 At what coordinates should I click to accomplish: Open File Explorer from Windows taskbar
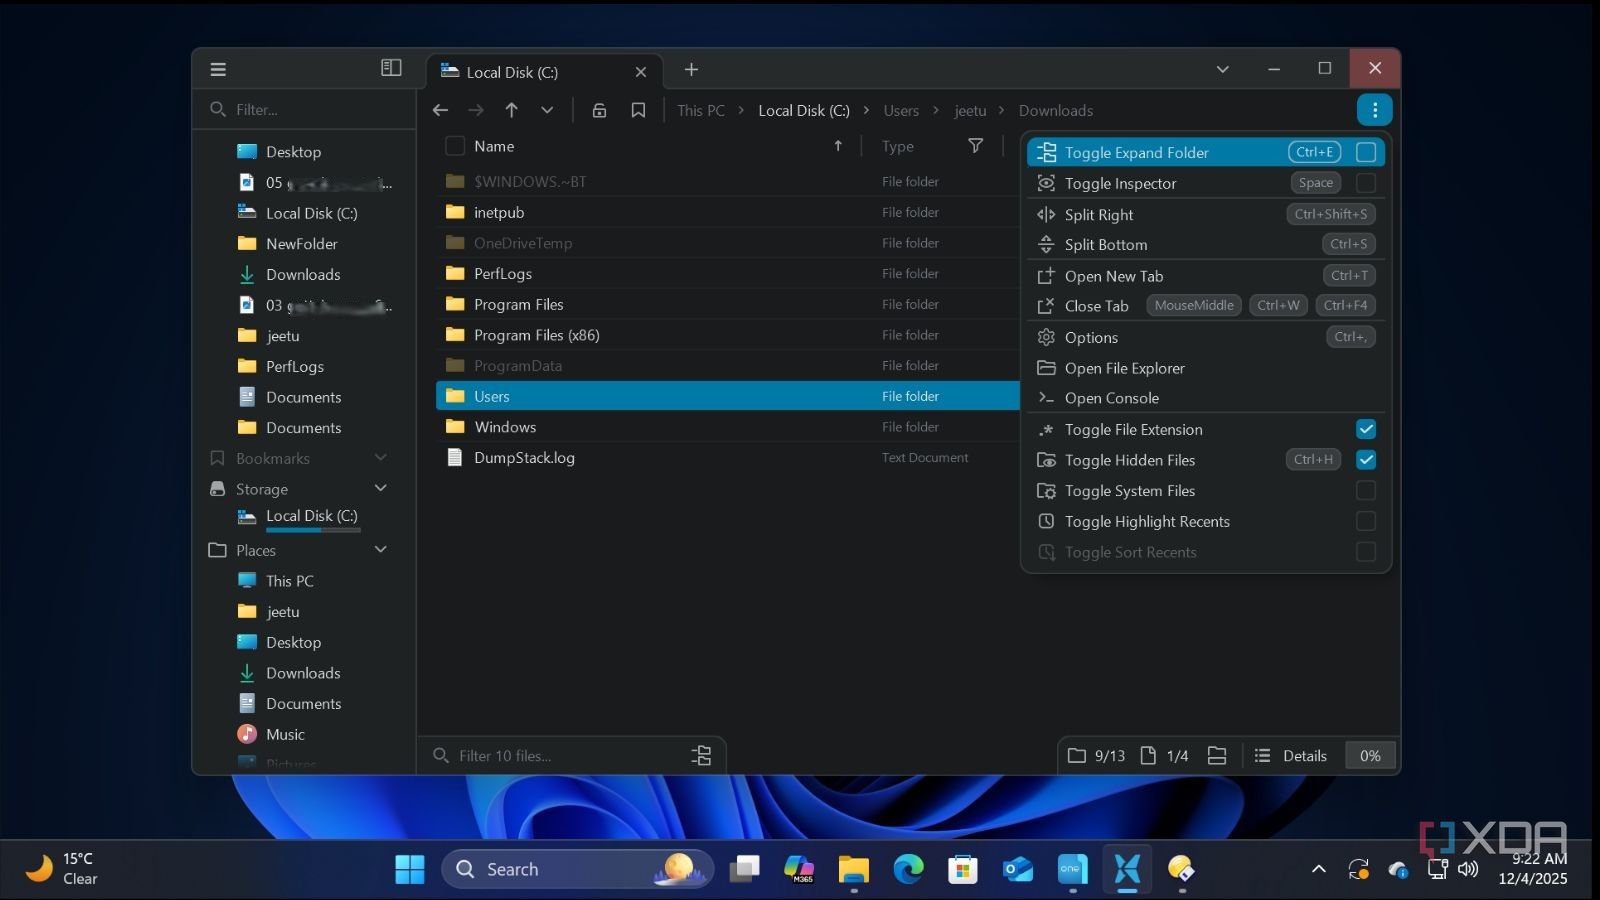853,869
